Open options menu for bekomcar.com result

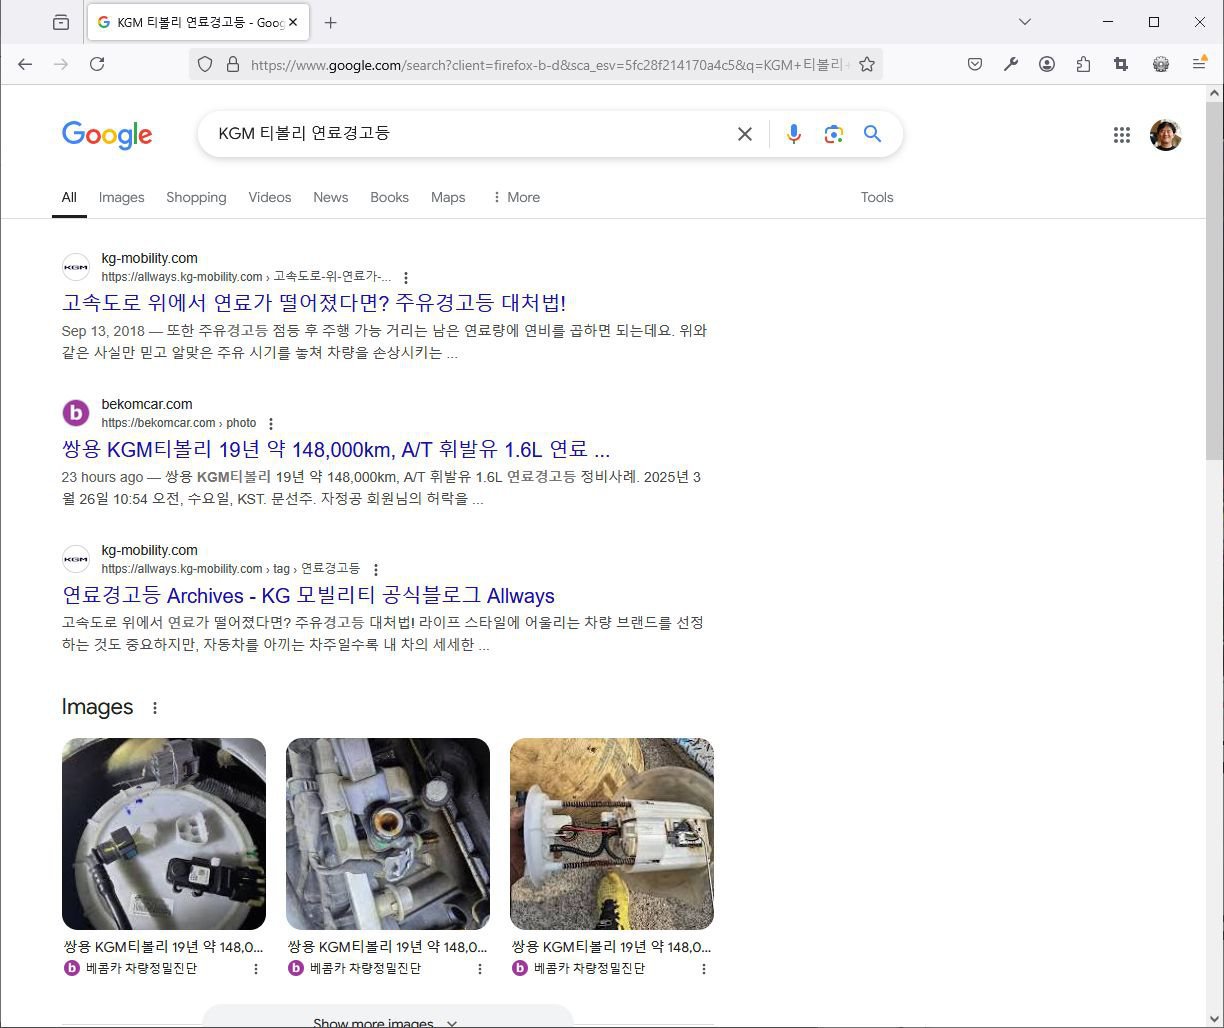click(x=271, y=424)
